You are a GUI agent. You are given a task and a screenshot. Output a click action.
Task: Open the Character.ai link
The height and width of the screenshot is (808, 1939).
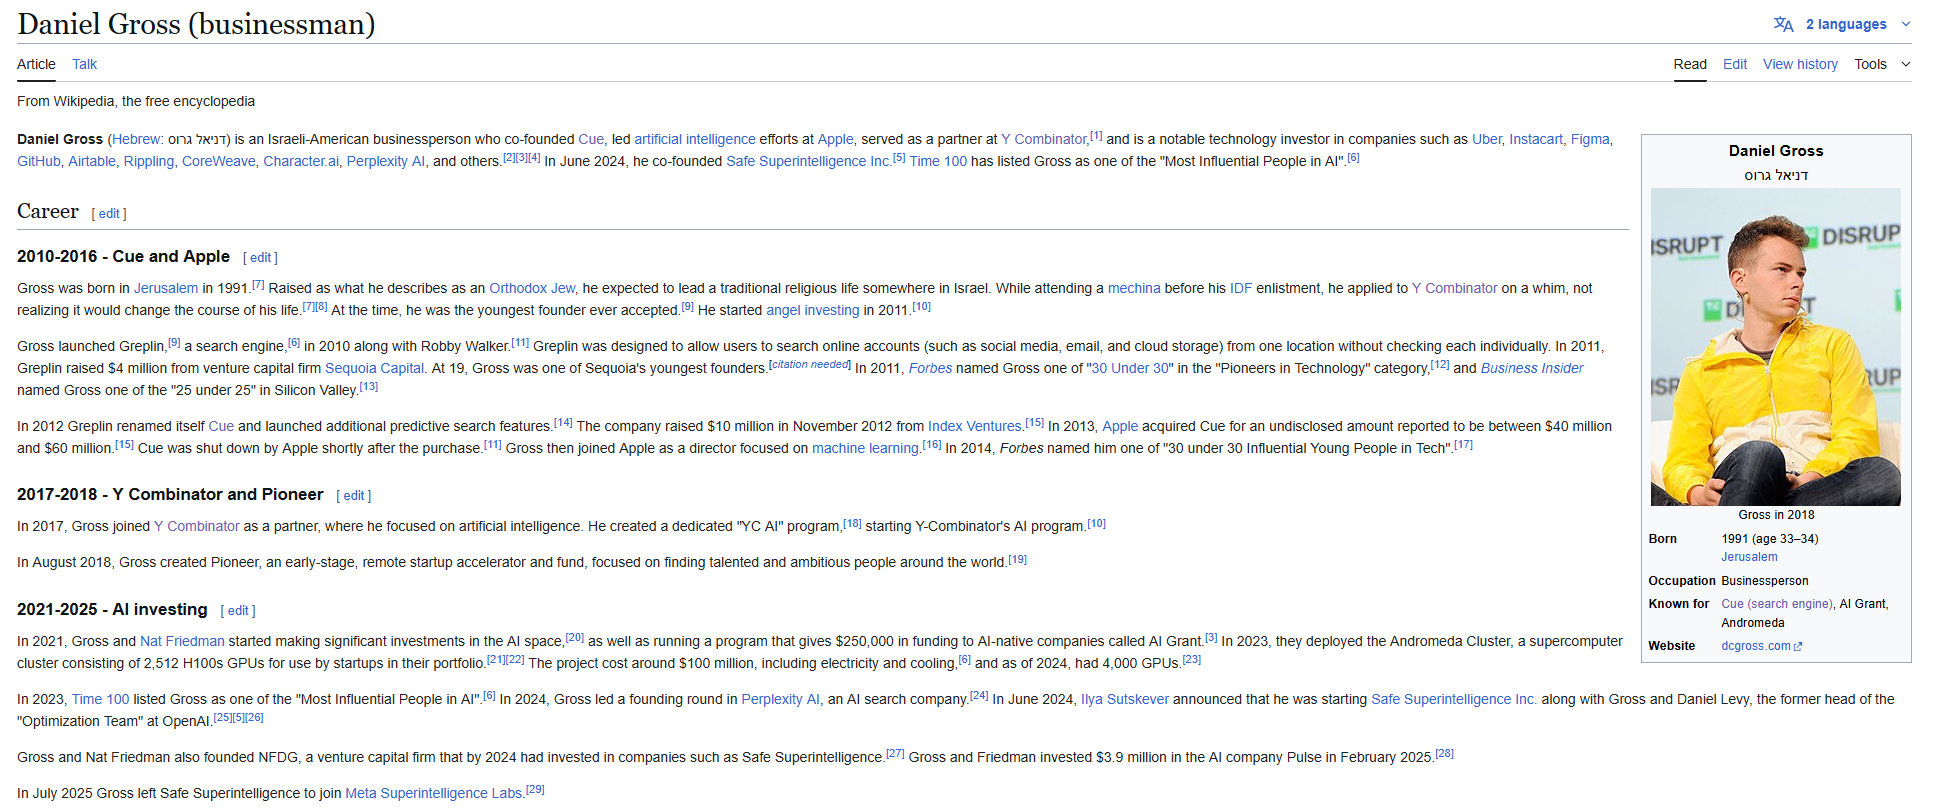click(301, 161)
